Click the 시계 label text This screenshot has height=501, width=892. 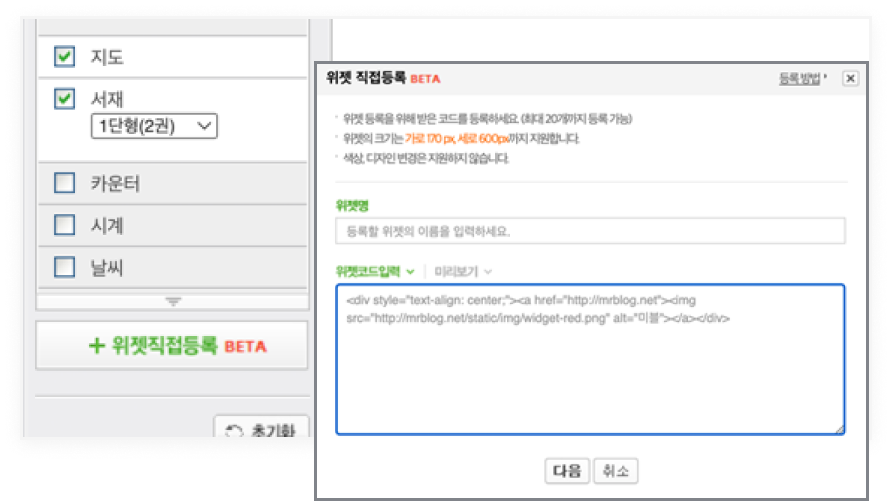107,226
